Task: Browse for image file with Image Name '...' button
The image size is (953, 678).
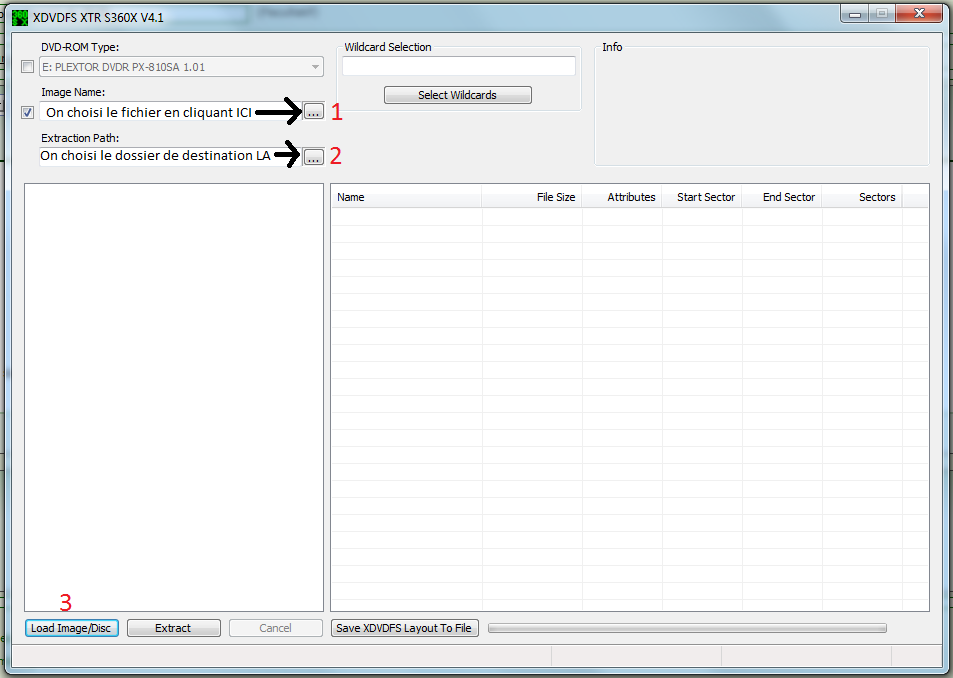Action: click(x=314, y=112)
